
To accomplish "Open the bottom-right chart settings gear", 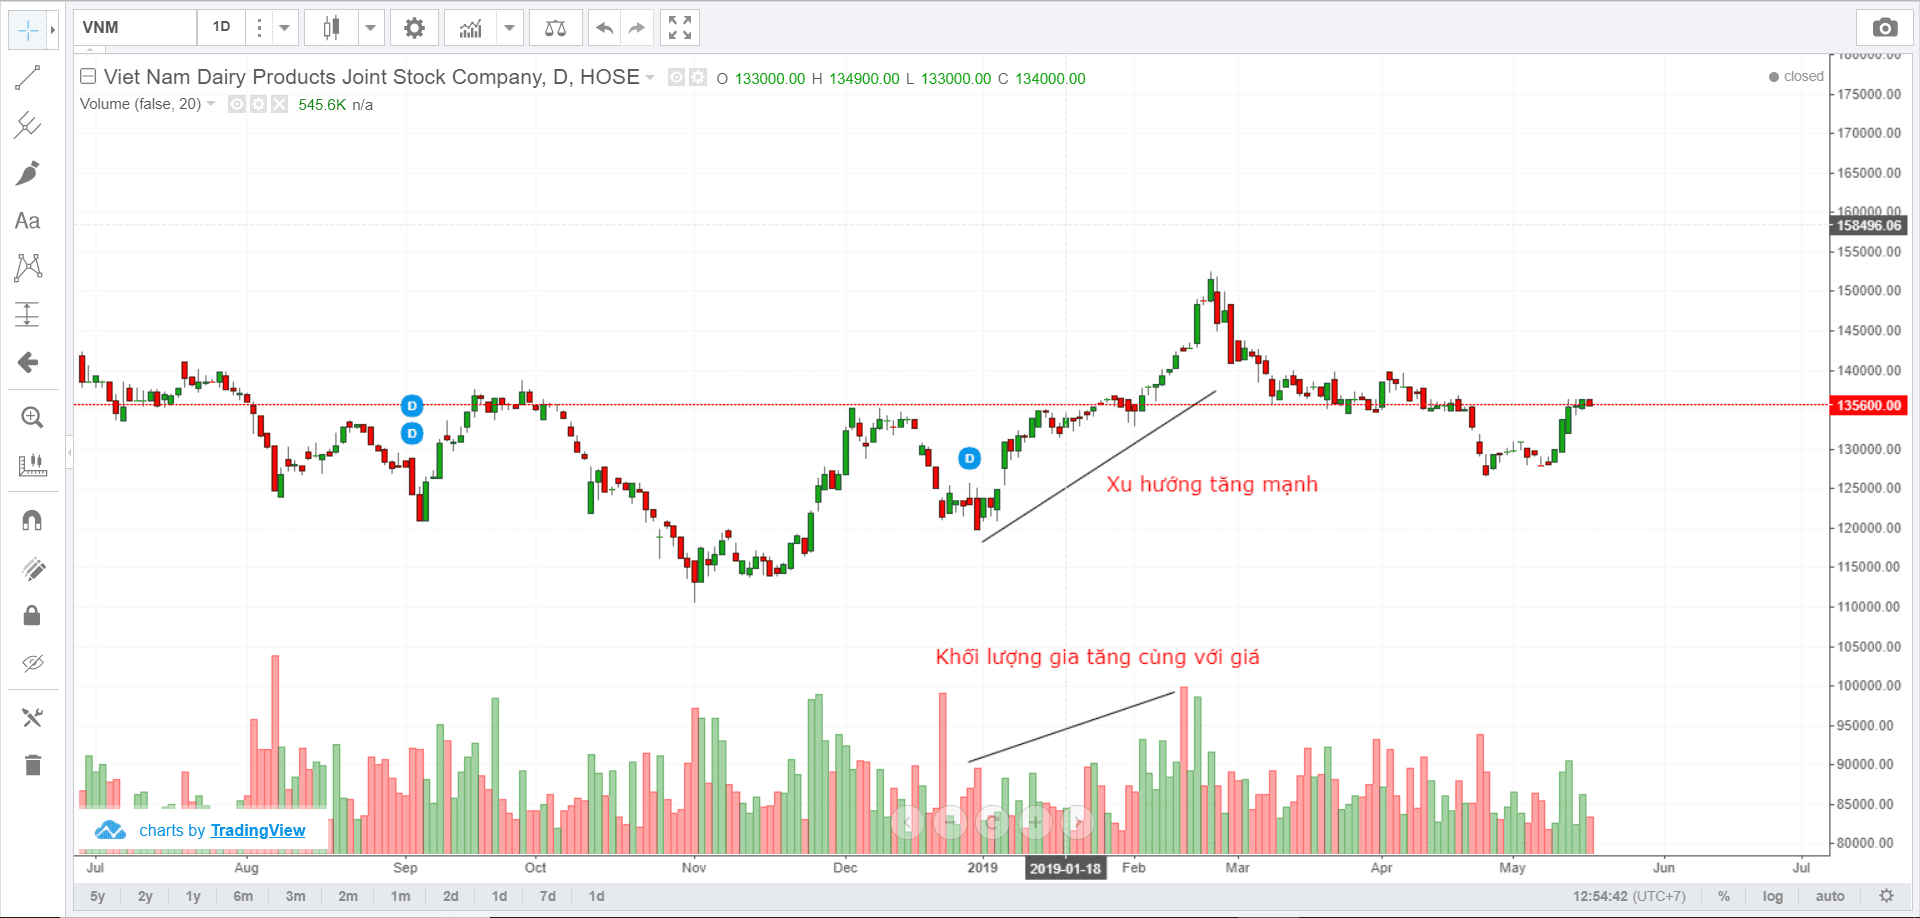I will [1886, 896].
